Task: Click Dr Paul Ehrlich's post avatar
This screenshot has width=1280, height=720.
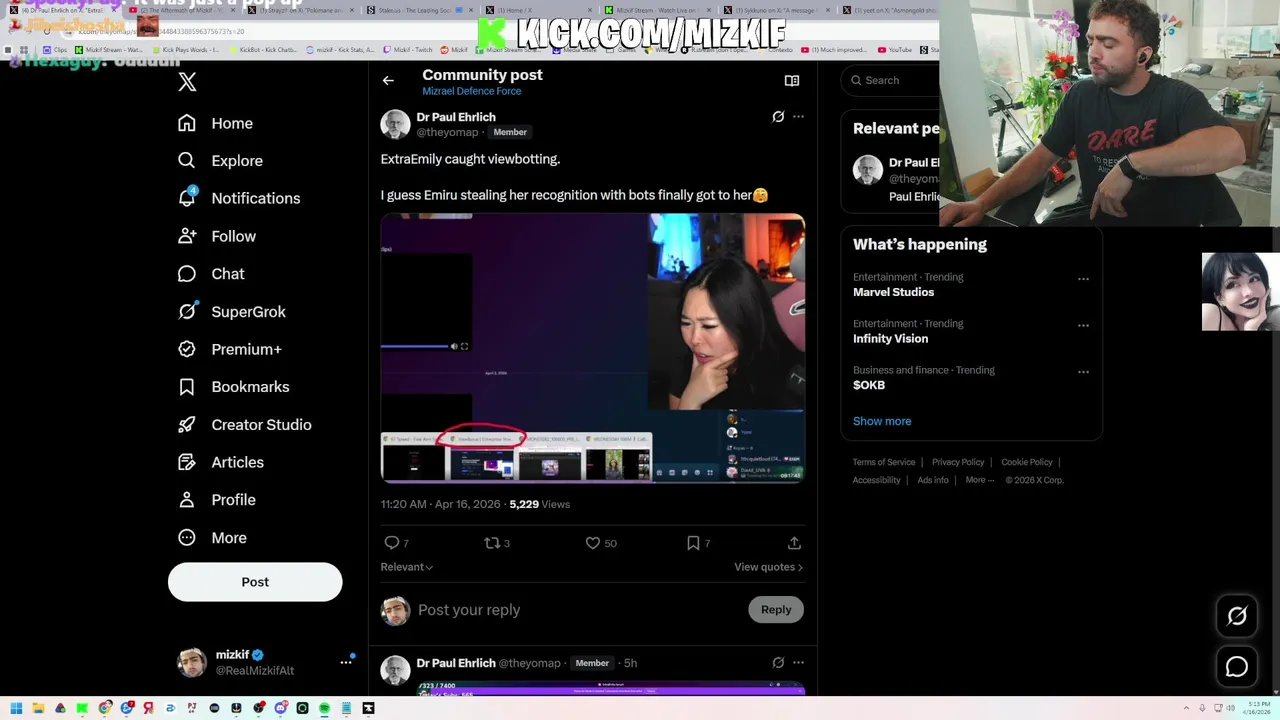Action: point(395,124)
